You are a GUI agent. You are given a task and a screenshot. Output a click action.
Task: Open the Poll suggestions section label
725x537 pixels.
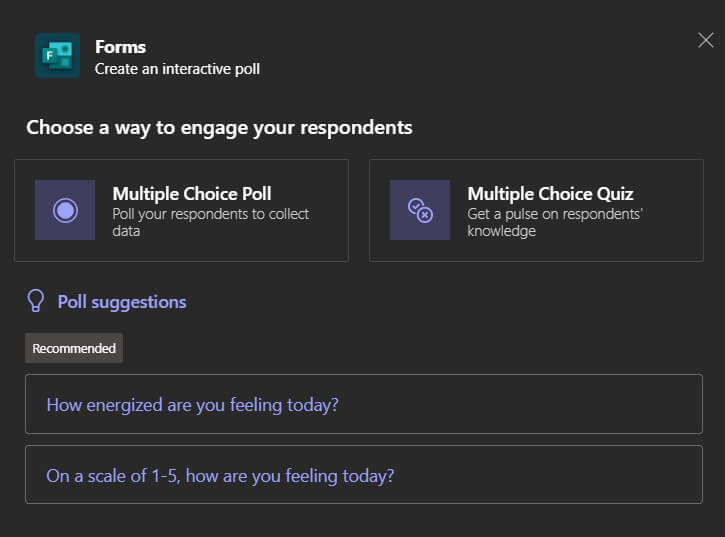pos(122,301)
